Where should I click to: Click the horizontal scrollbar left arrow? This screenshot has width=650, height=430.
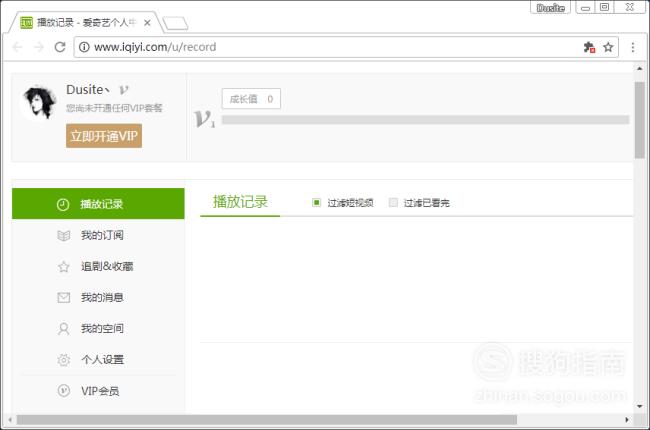10,420
